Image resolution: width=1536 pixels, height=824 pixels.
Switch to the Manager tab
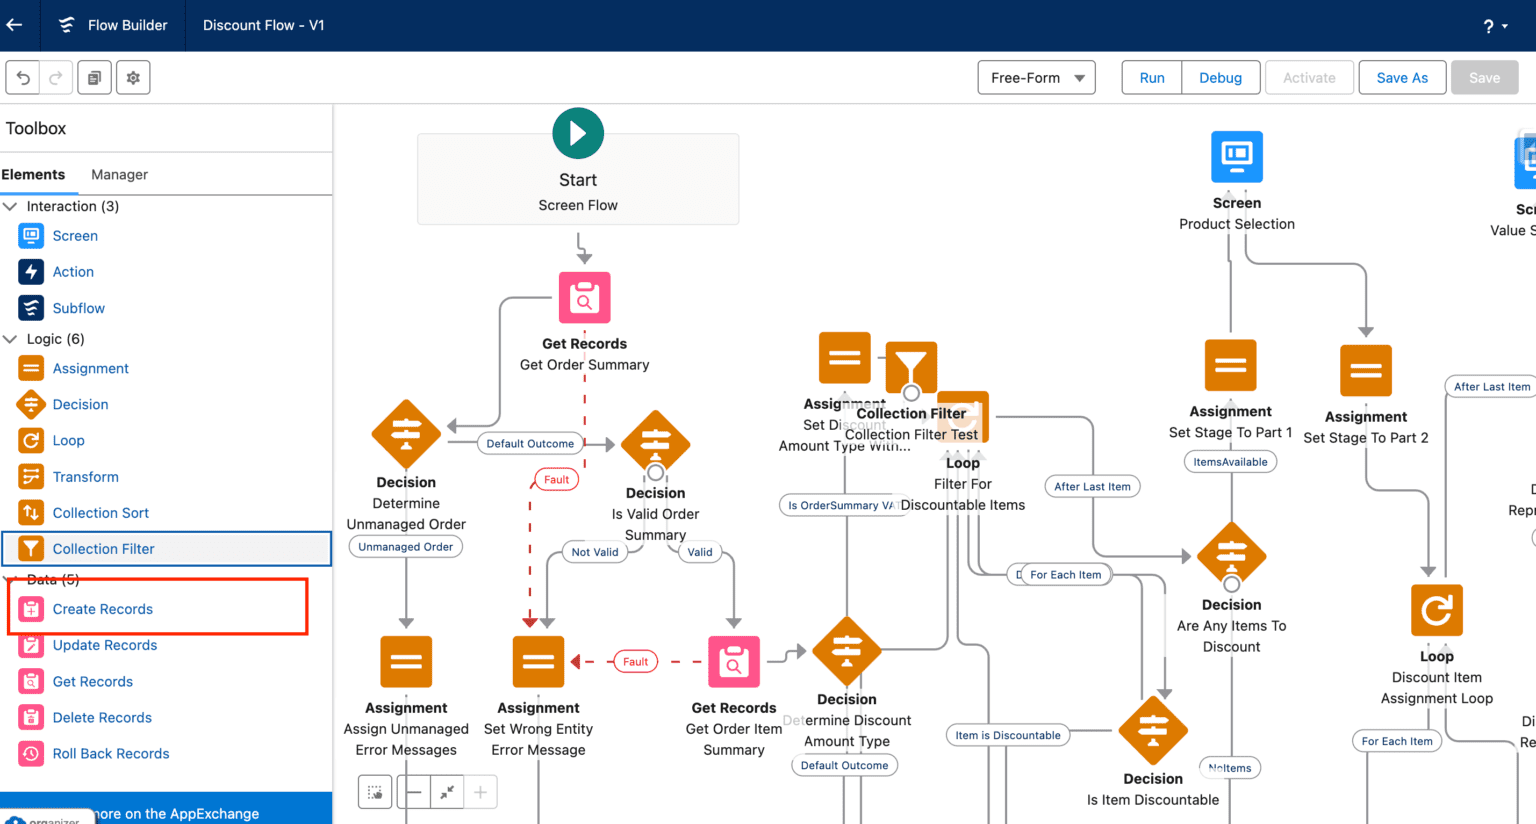119,174
